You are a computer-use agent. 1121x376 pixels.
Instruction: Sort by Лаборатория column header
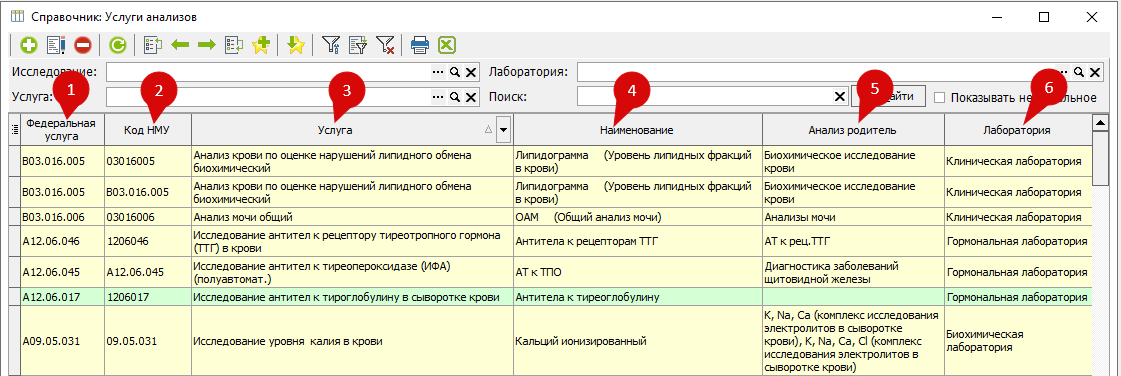pos(1017,130)
